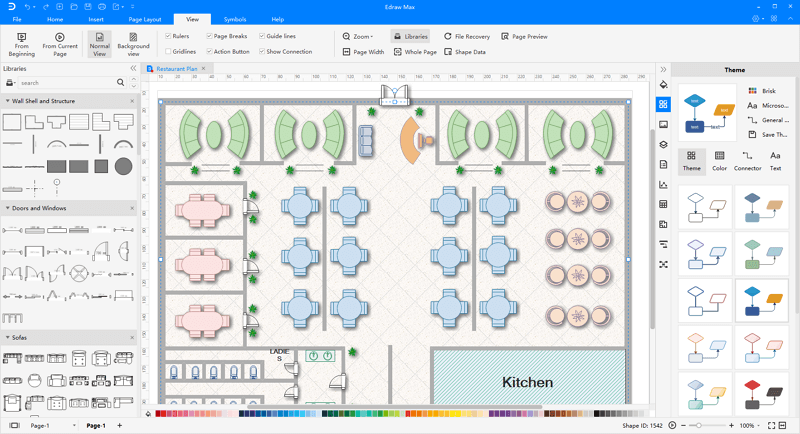Open the Image panel in right sidebar
800x434 pixels.
[x=663, y=124]
